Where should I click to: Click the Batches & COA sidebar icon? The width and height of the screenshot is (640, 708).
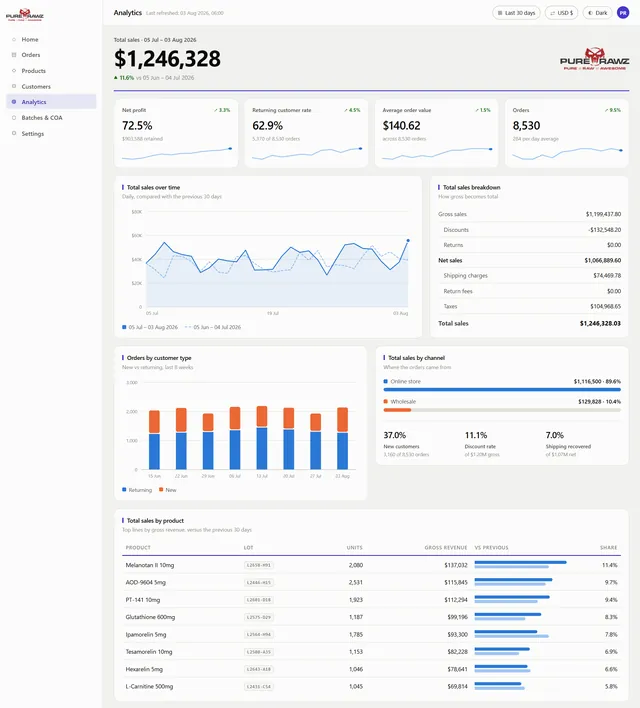point(14,117)
